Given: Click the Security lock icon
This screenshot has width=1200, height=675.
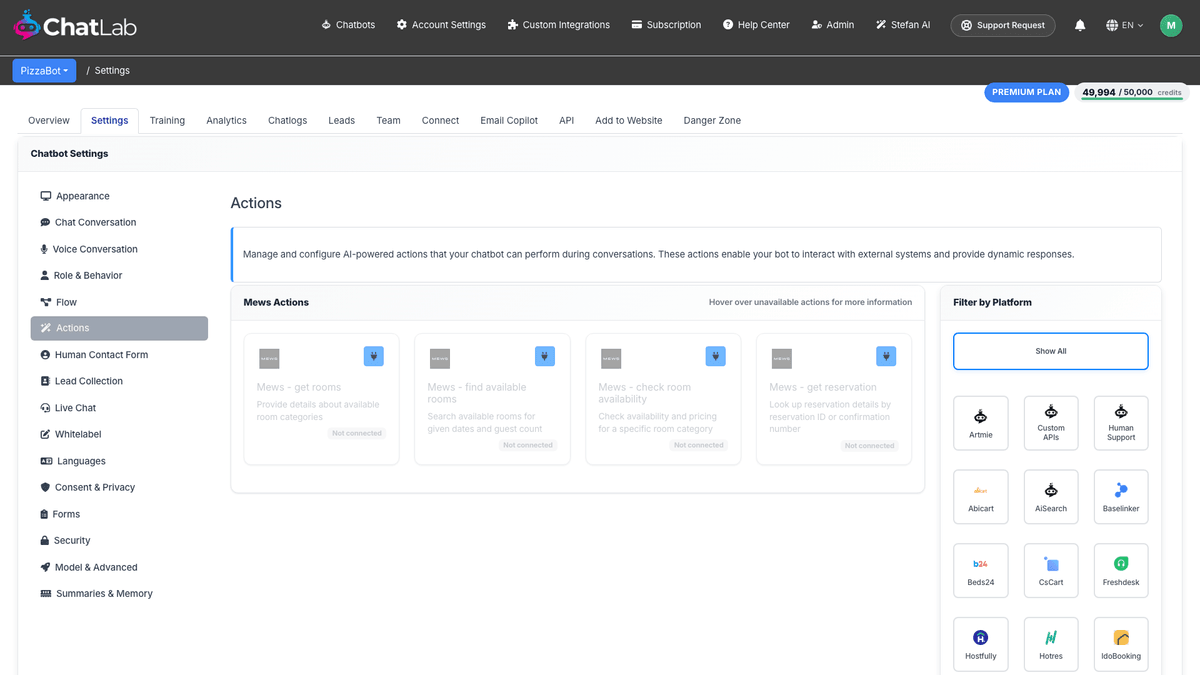Looking at the screenshot, I should tap(45, 540).
